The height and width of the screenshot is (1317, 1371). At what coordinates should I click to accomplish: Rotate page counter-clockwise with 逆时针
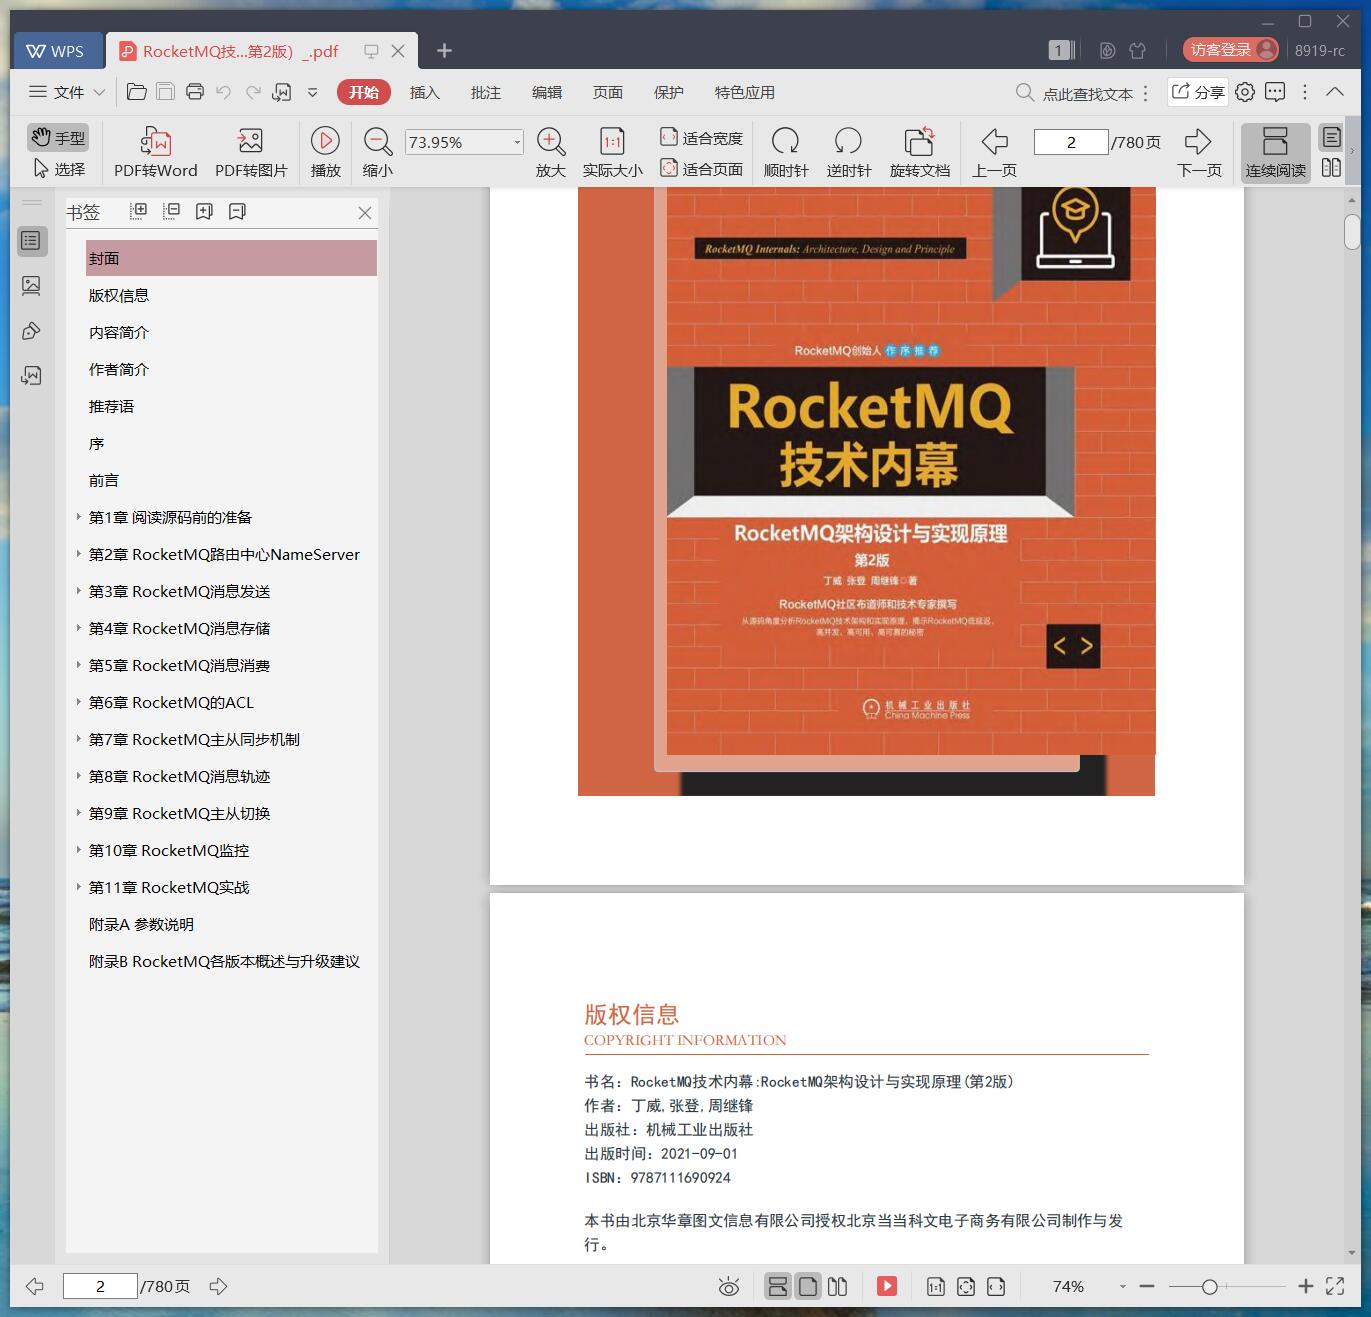[x=848, y=152]
